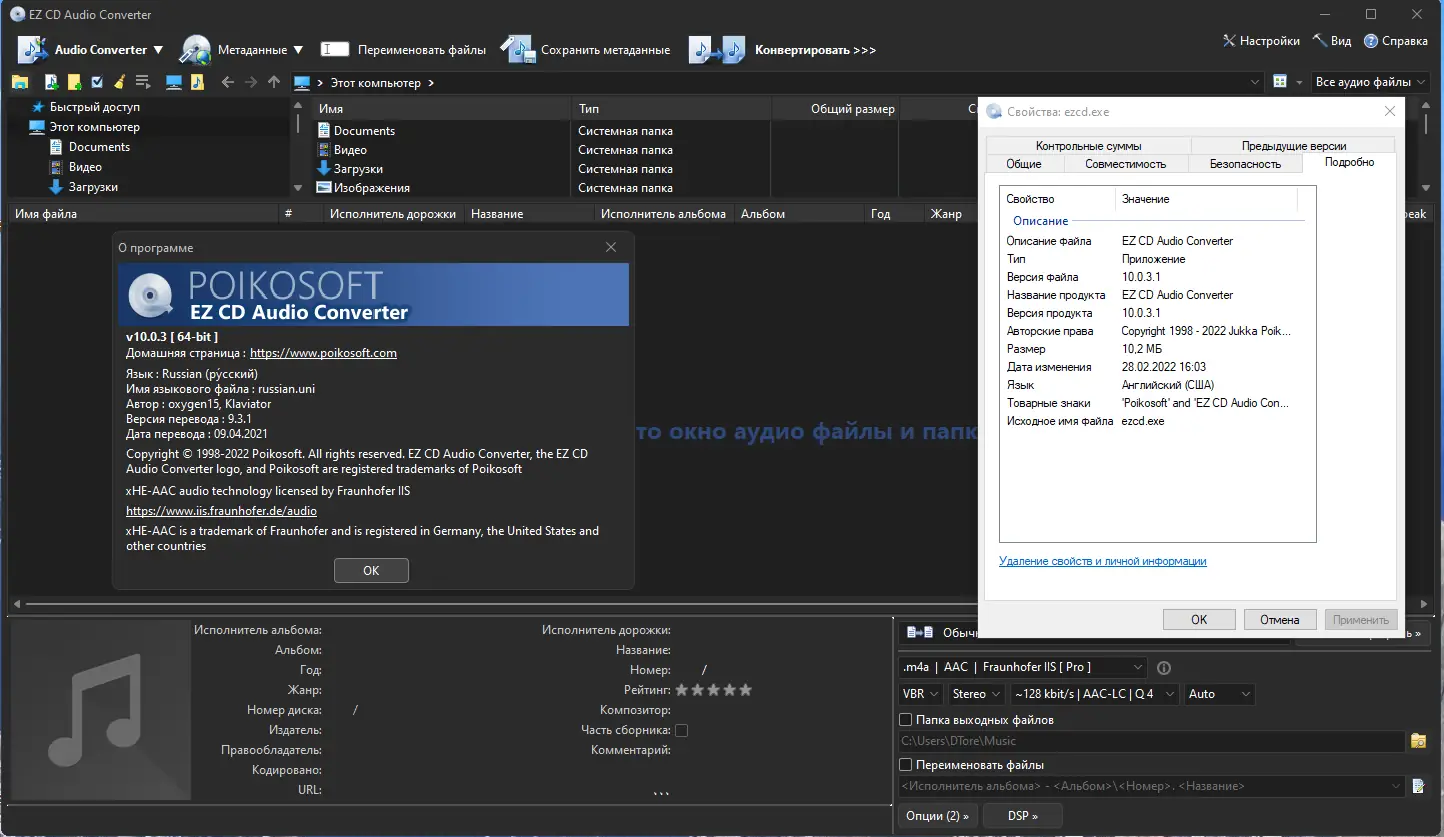Click the edit filename pattern icon
The width and height of the screenshot is (1444, 837).
click(1418, 787)
